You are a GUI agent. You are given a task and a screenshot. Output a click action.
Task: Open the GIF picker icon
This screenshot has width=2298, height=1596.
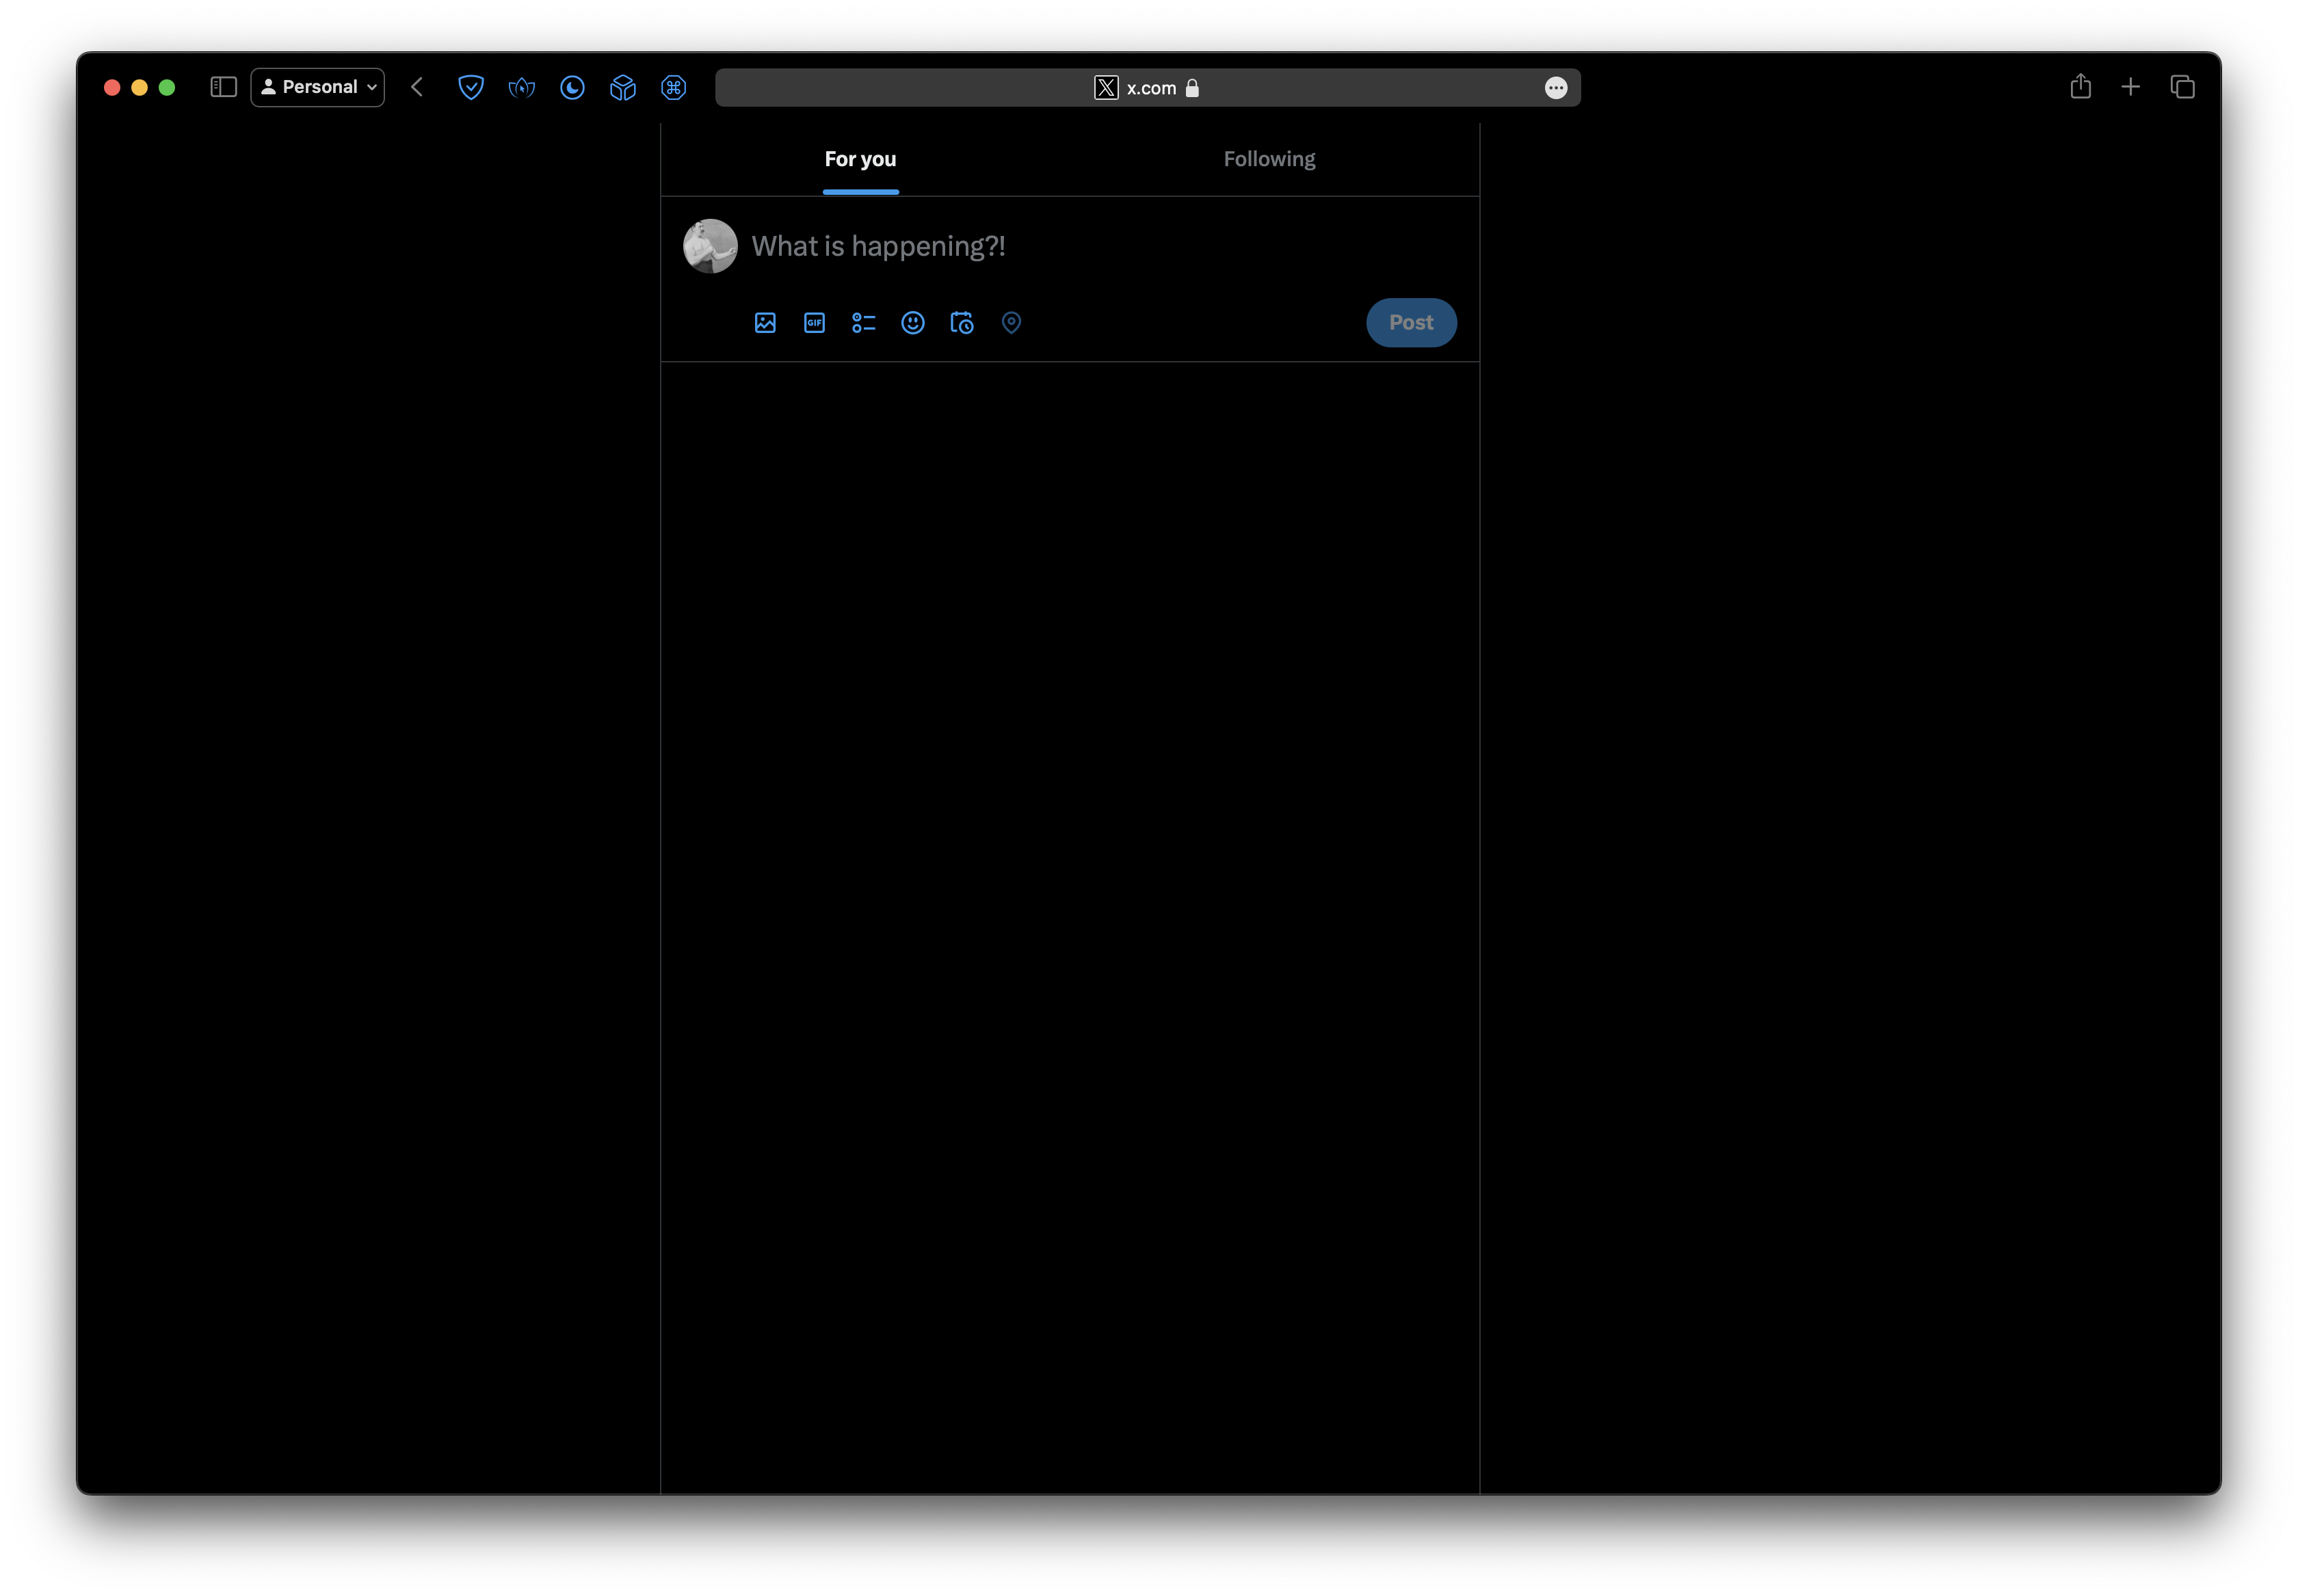pyautogui.click(x=814, y=322)
